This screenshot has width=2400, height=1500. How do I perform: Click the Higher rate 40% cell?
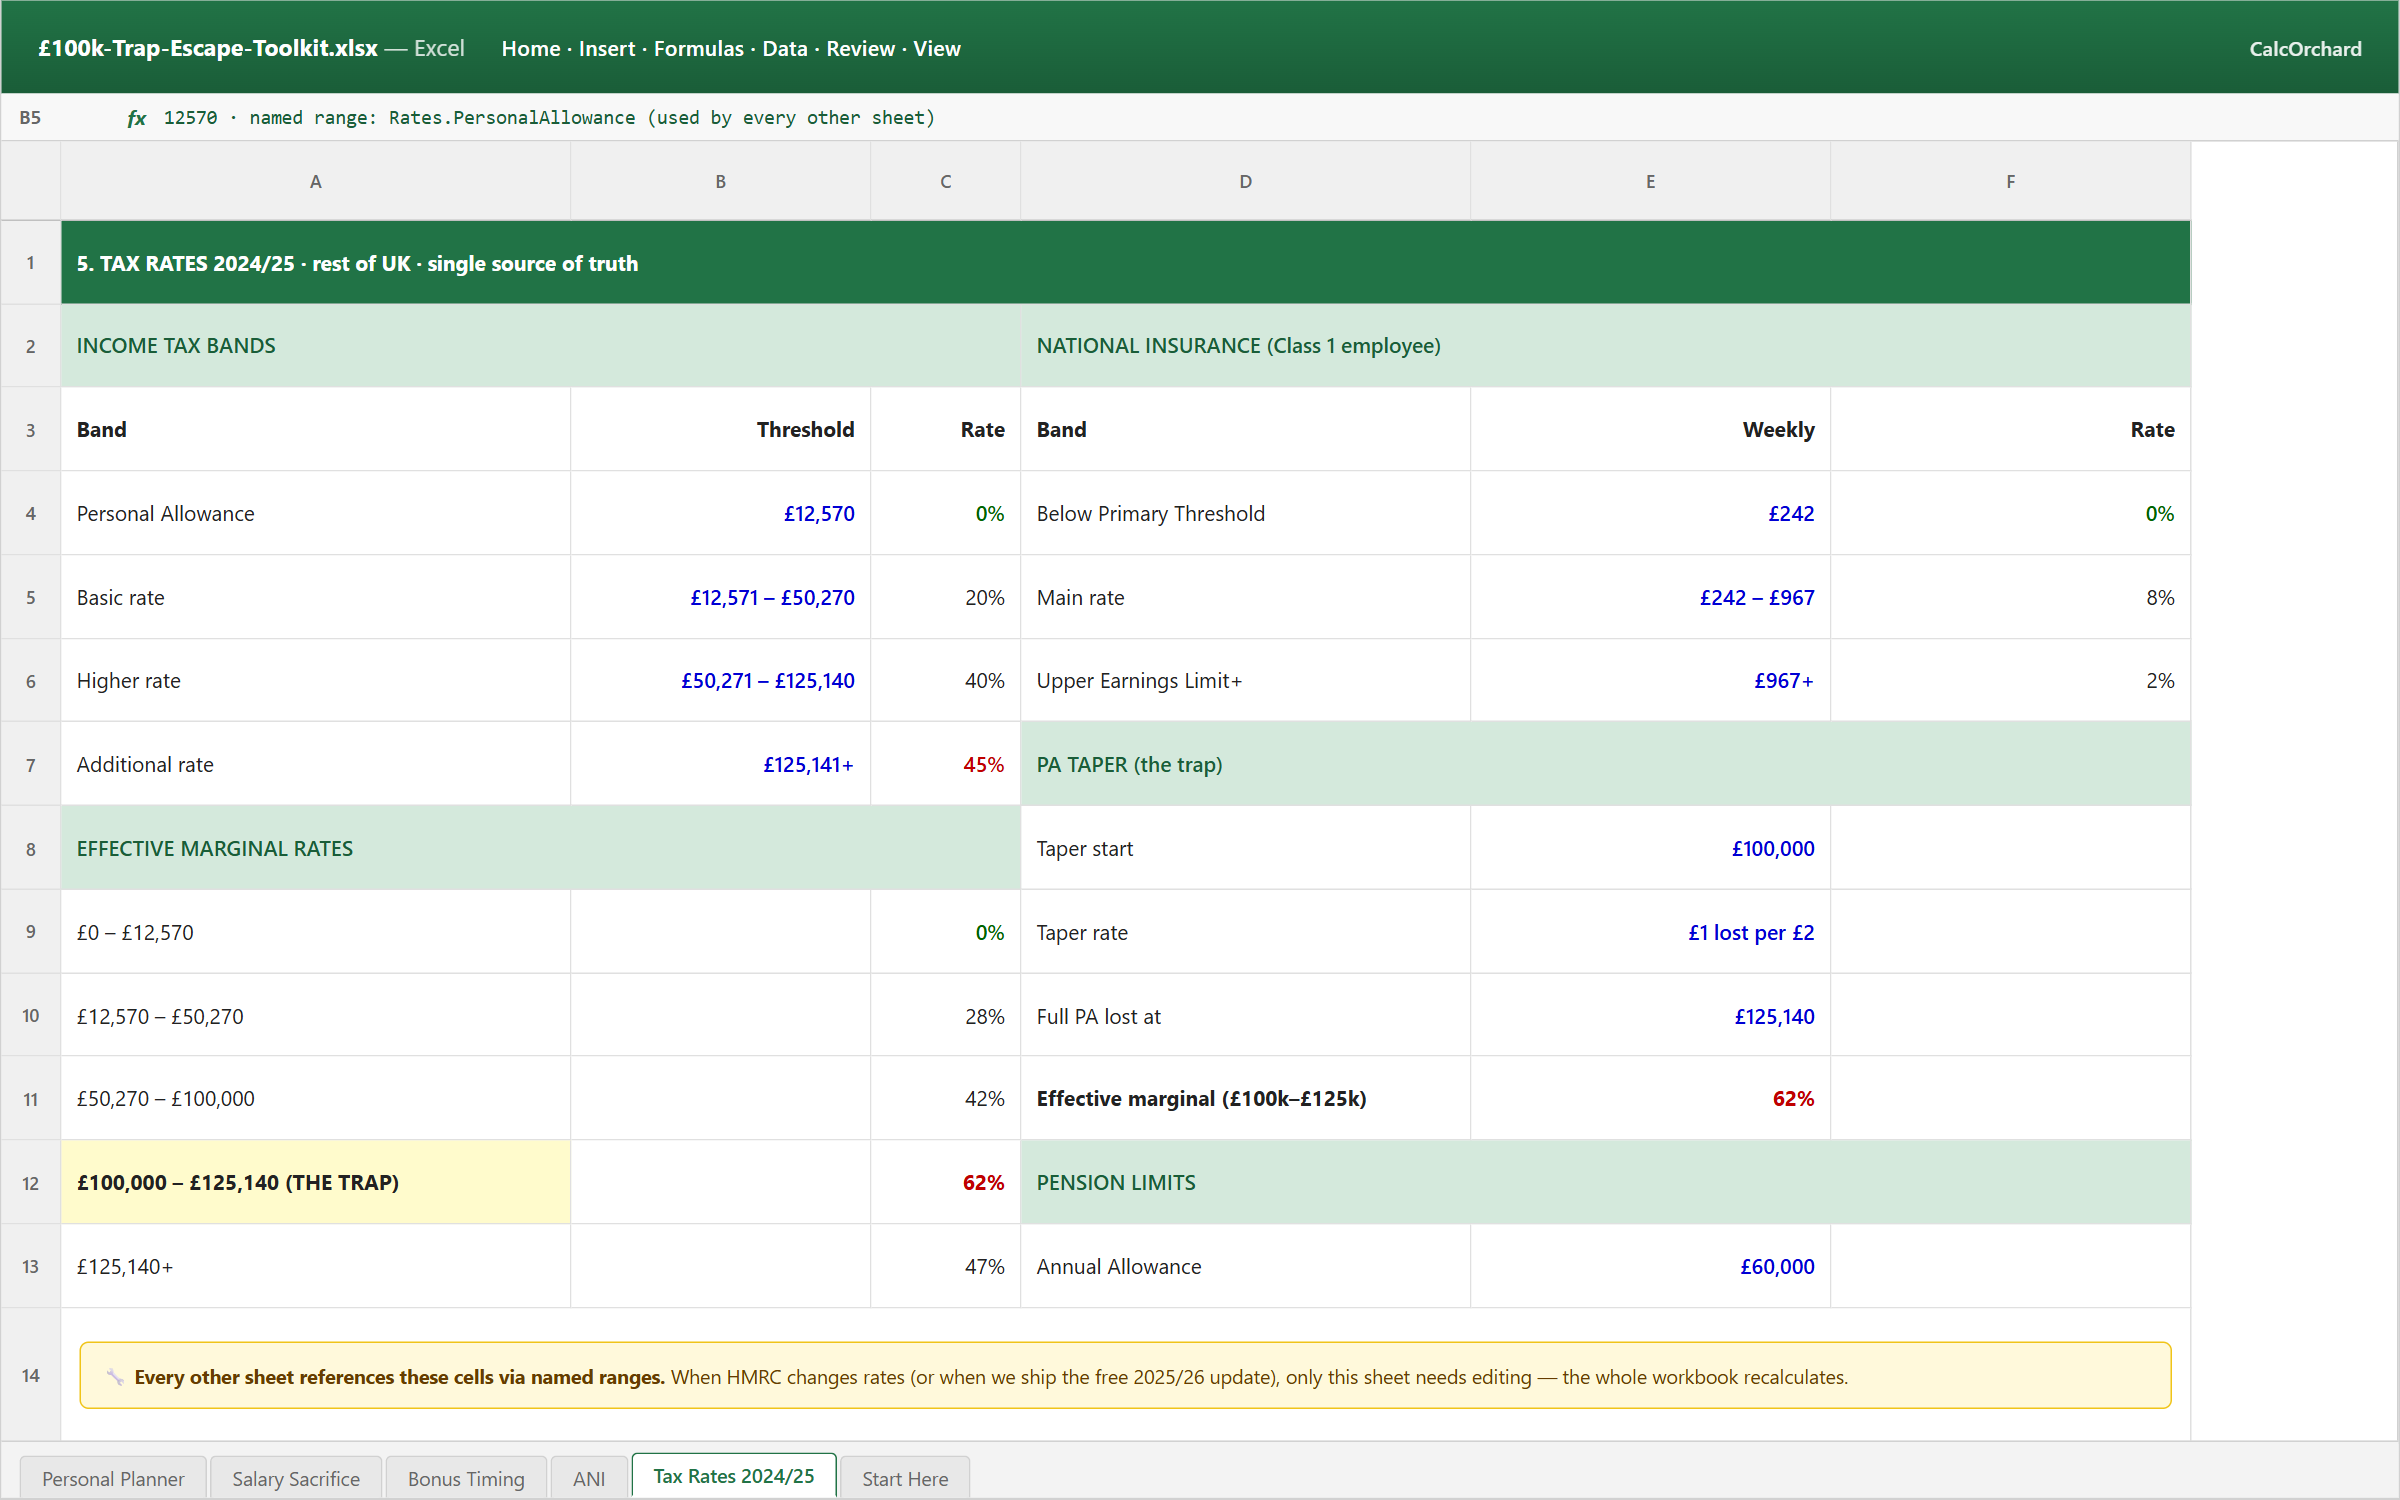tap(945, 681)
